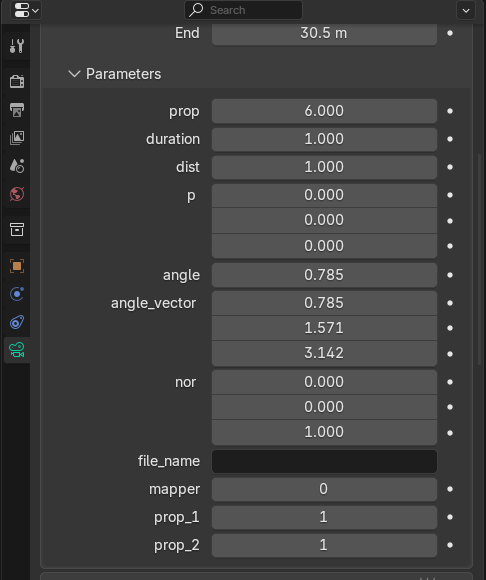Click the second p value field
Viewport: 486px width, 580px height.
[x=324, y=220]
